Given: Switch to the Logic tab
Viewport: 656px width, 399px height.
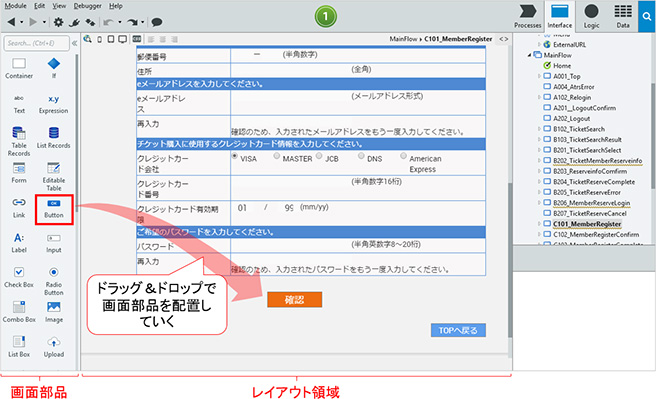Looking at the screenshot, I should click(x=591, y=16).
